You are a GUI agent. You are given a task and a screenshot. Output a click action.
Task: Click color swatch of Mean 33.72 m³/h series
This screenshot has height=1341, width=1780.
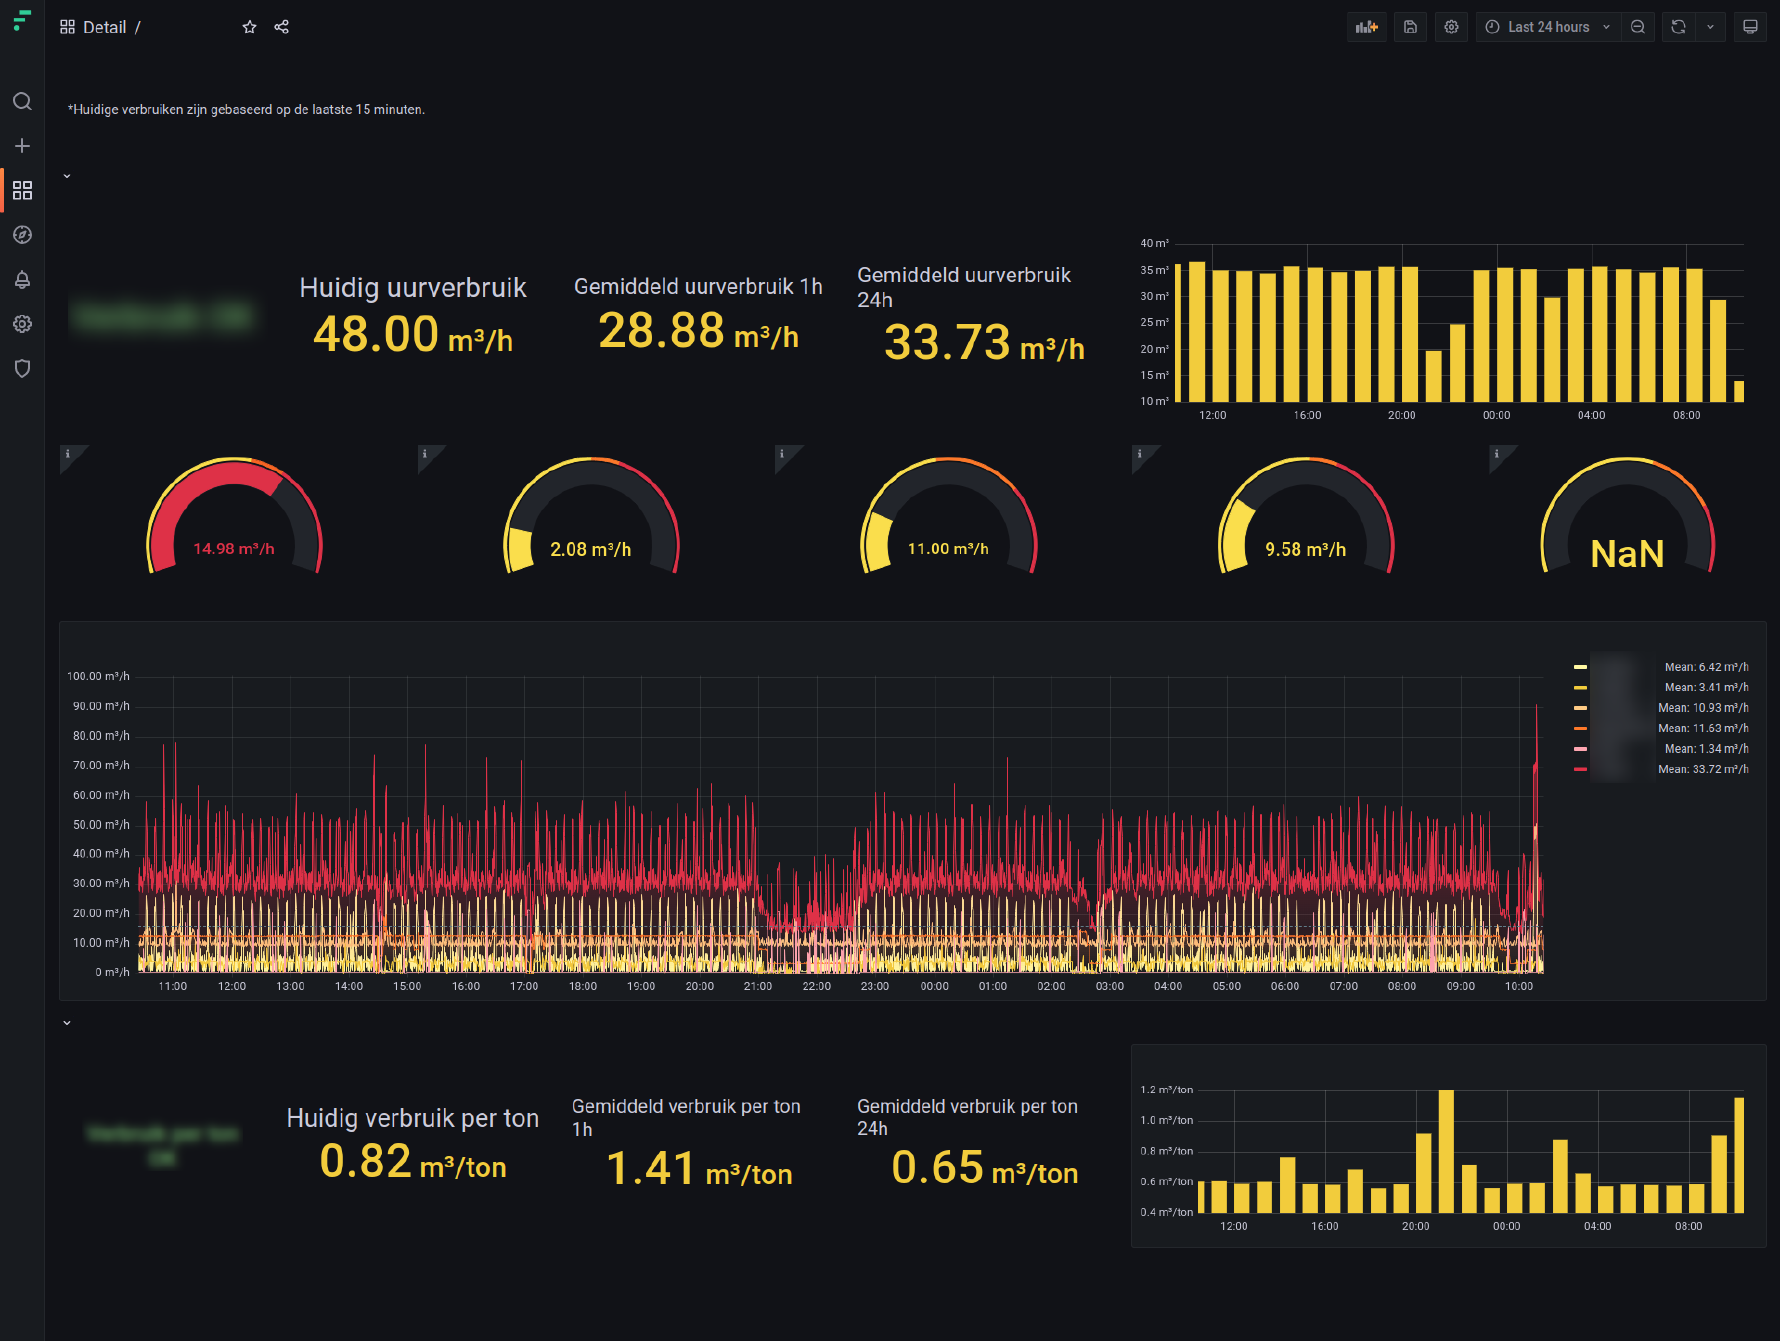[x=1580, y=769]
